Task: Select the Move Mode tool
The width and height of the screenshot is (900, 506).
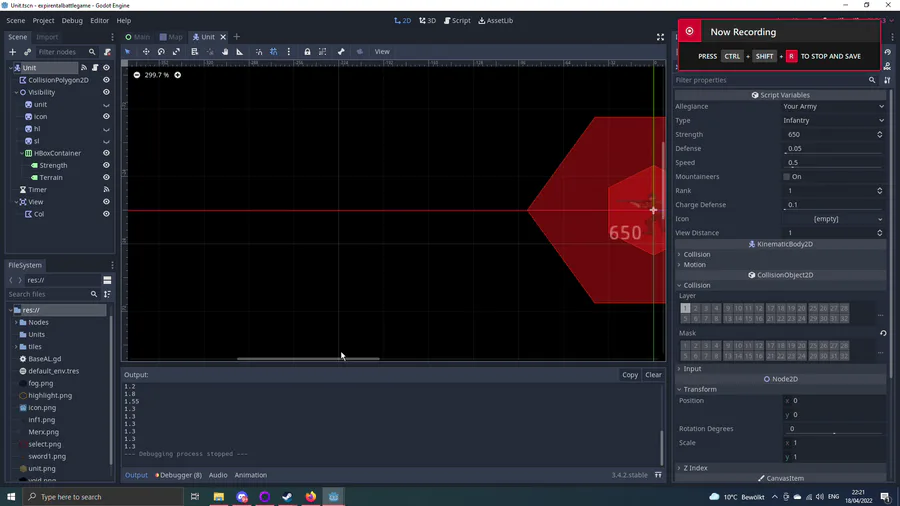Action: click(146, 52)
